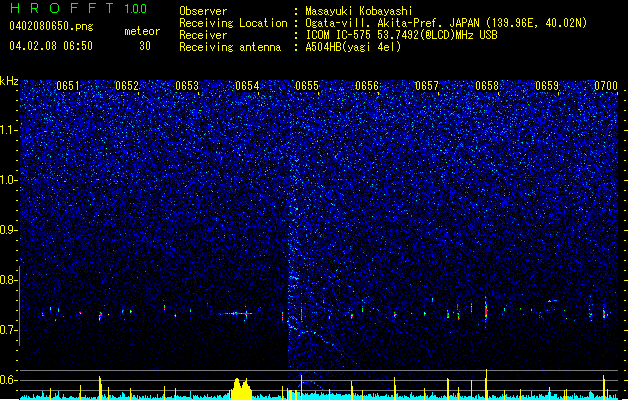The width and height of the screenshot is (629, 400).
Task: Click the Receiving antenna label
Action: (x=230, y=47)
